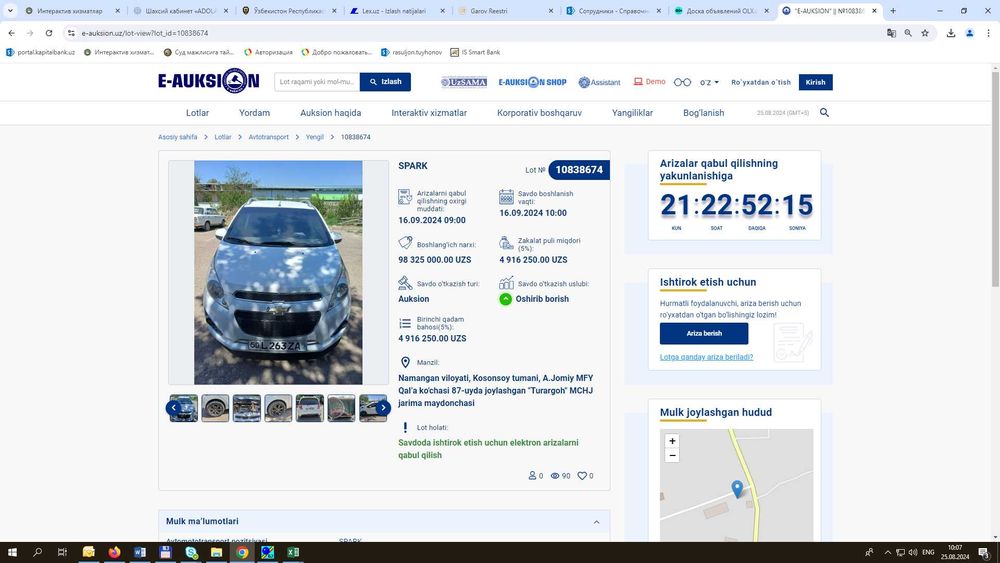Click the participants person icon
Image resolution: width=1000 pixels, height=563 pixels.
532,476
